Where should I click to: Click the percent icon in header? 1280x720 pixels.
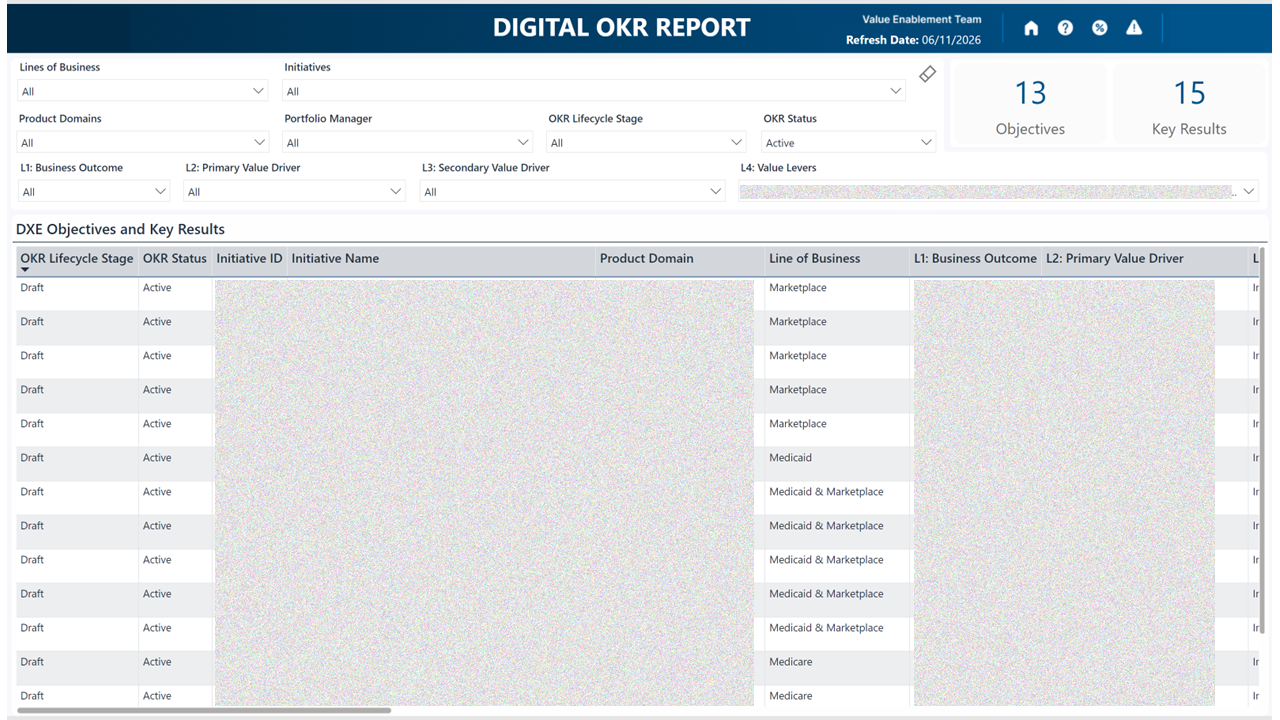tap(1099, 28)
